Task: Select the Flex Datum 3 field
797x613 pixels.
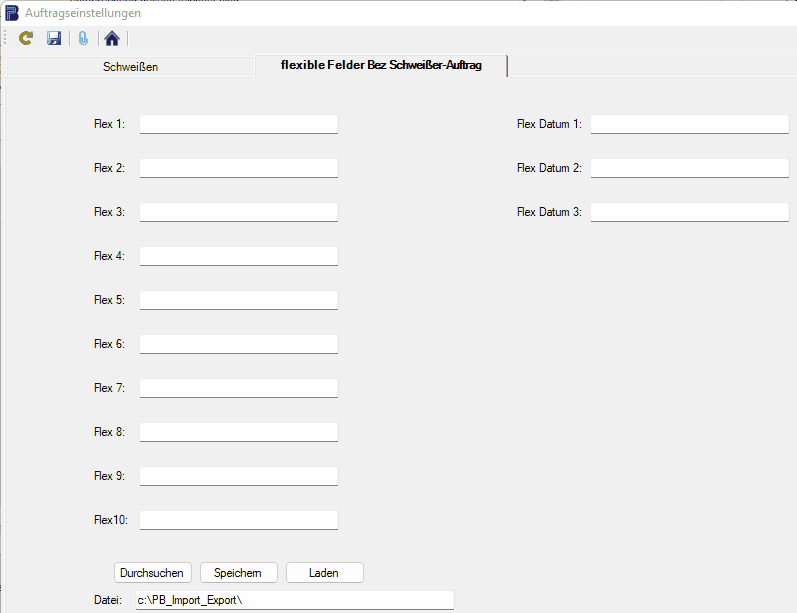Action: coord(689,212)
